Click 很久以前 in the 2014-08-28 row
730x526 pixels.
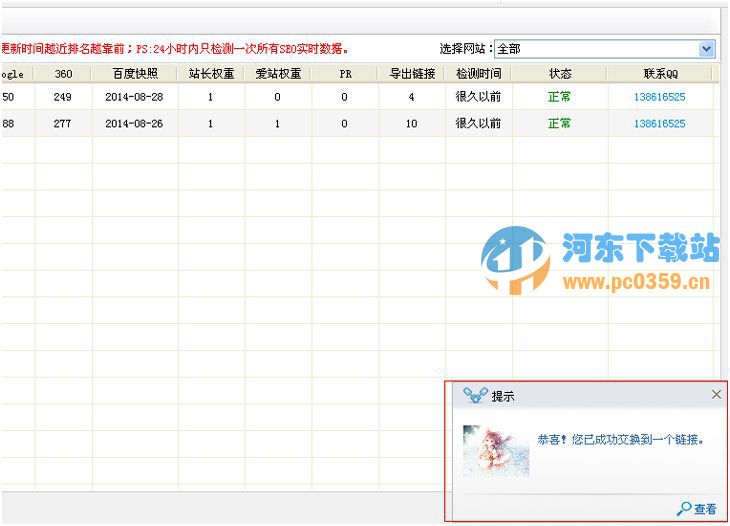(x=478, y=97)
